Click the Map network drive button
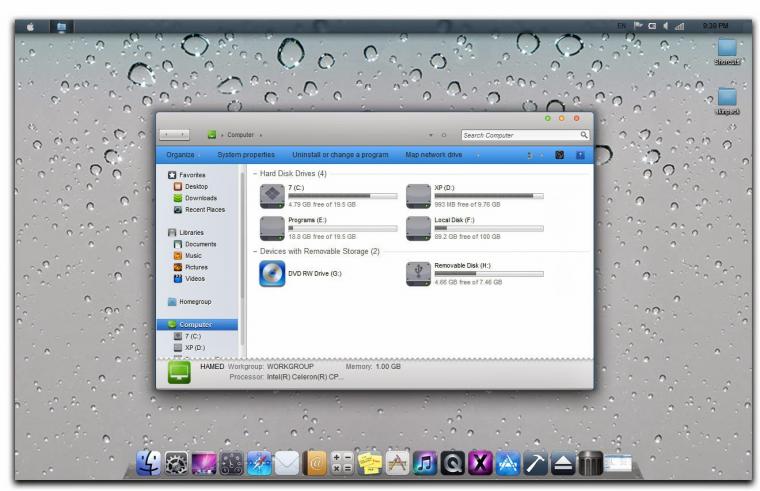760x491 pixels. tap(434, 155)
